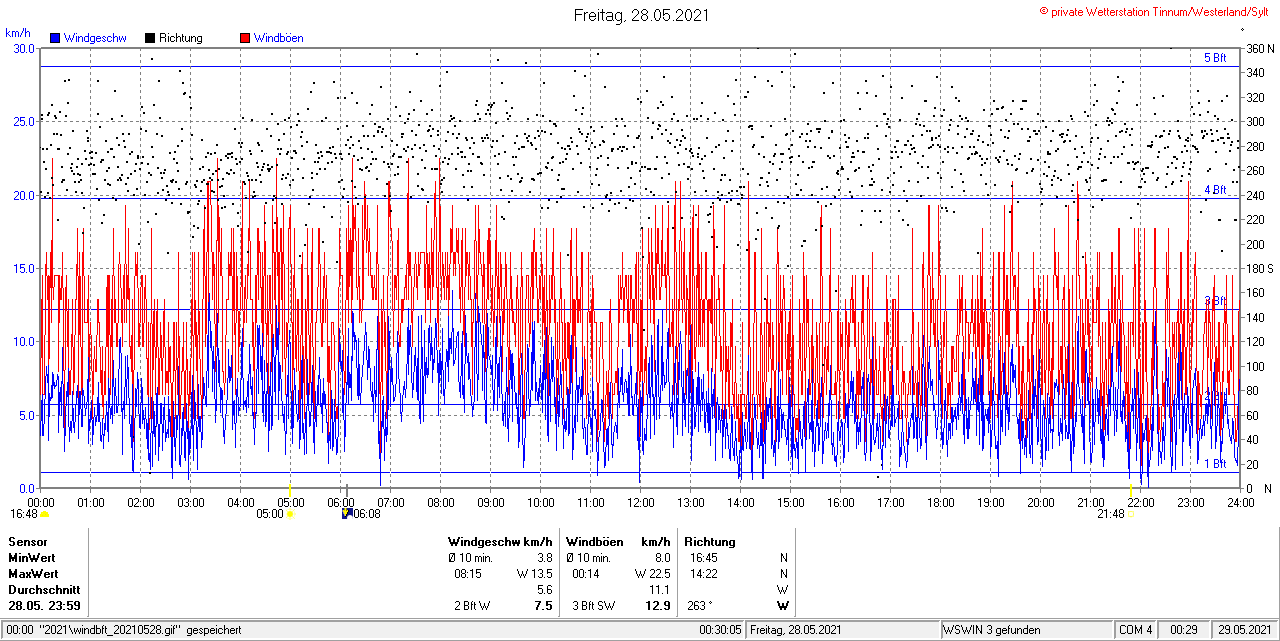This screenshot has height=641, width=1280.
Task: Click the 5 Bft line label
Action: click(1214, 58)
